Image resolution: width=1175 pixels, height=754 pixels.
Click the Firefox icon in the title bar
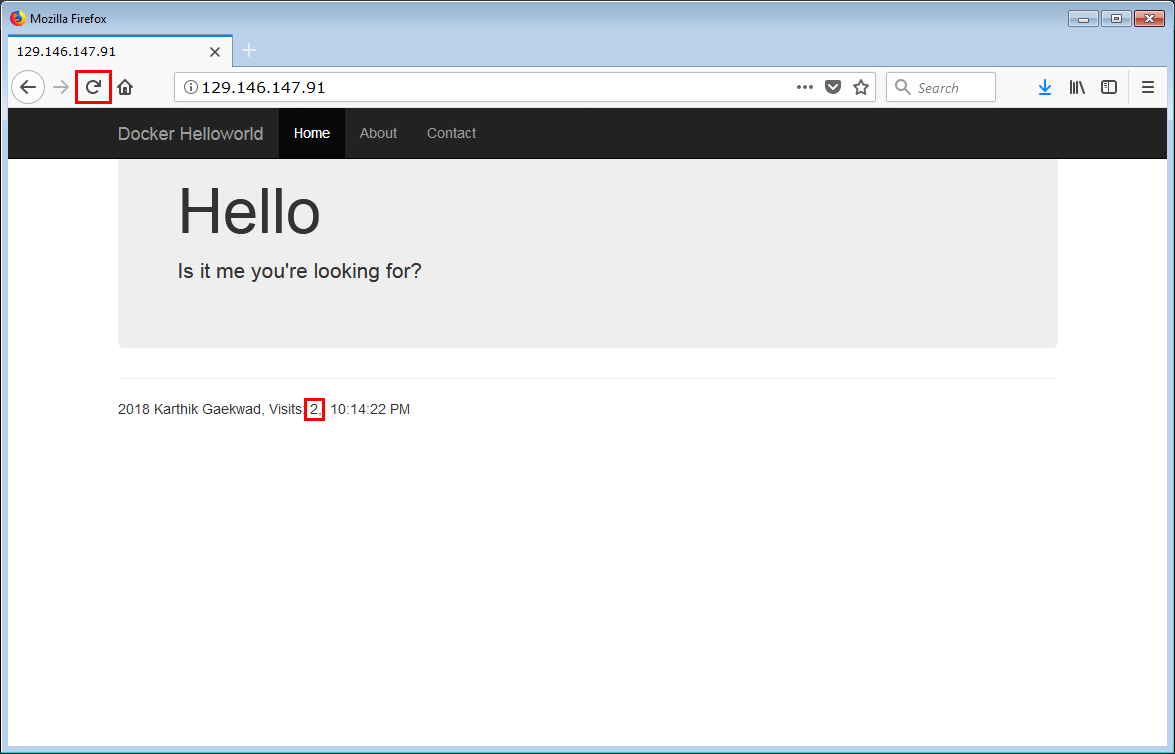(15, 18)
